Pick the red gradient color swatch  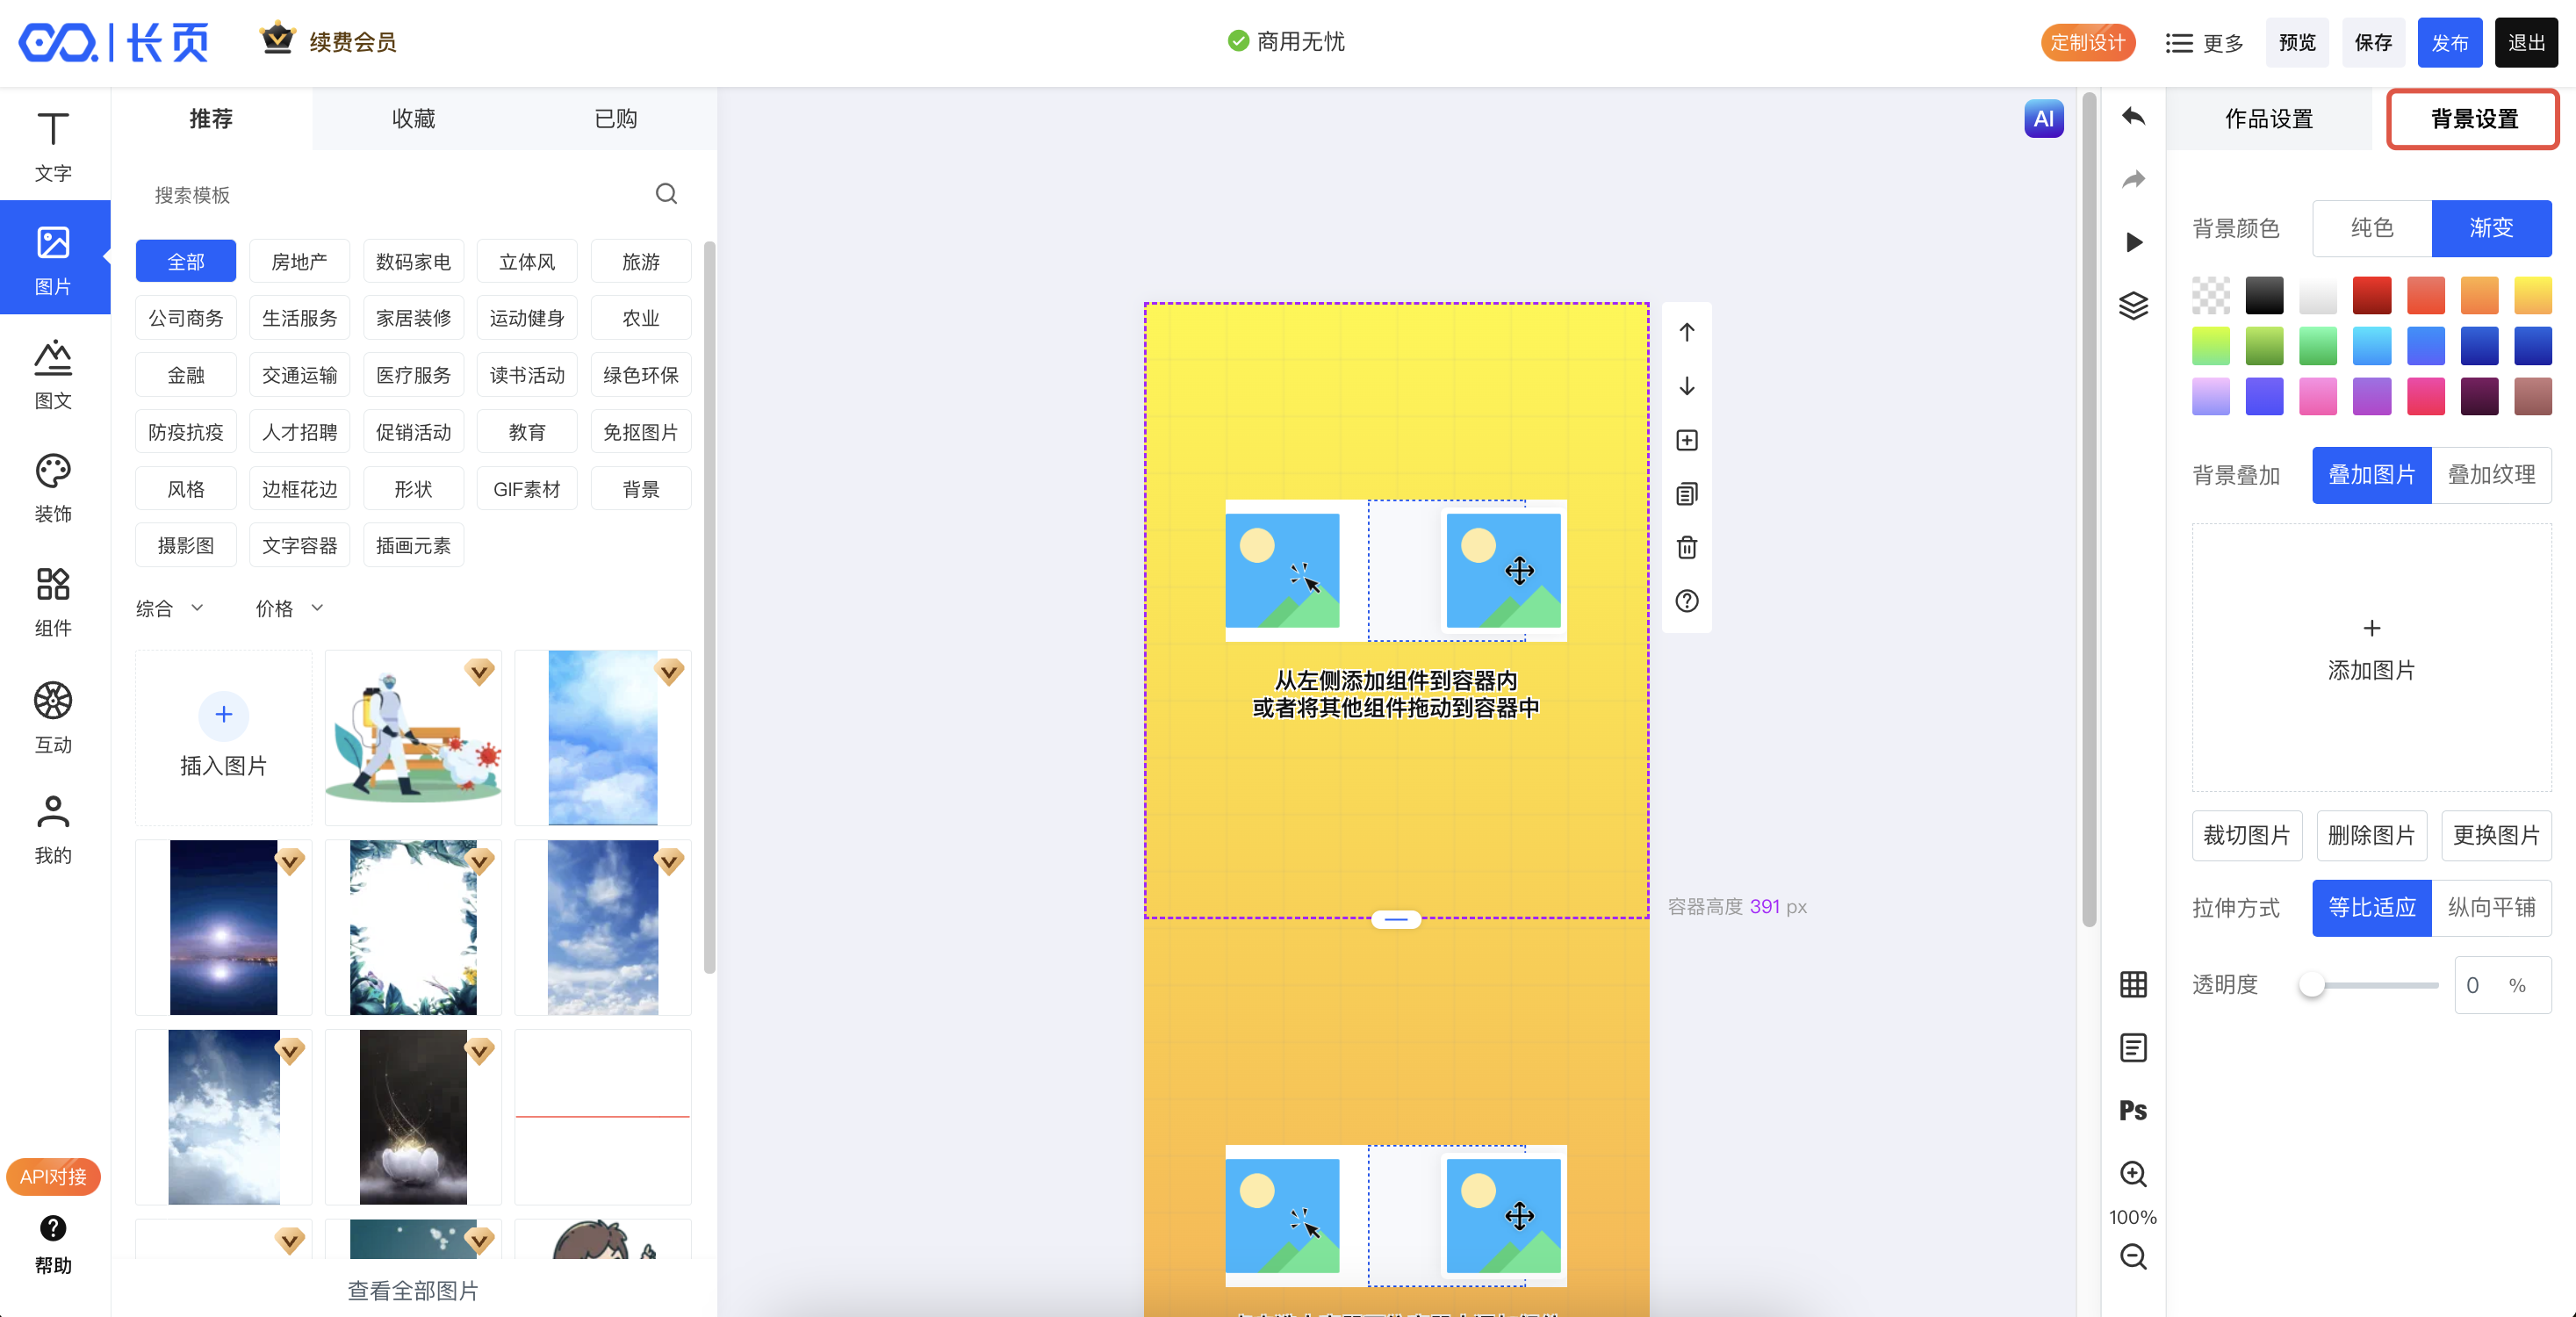point(2371,295)
